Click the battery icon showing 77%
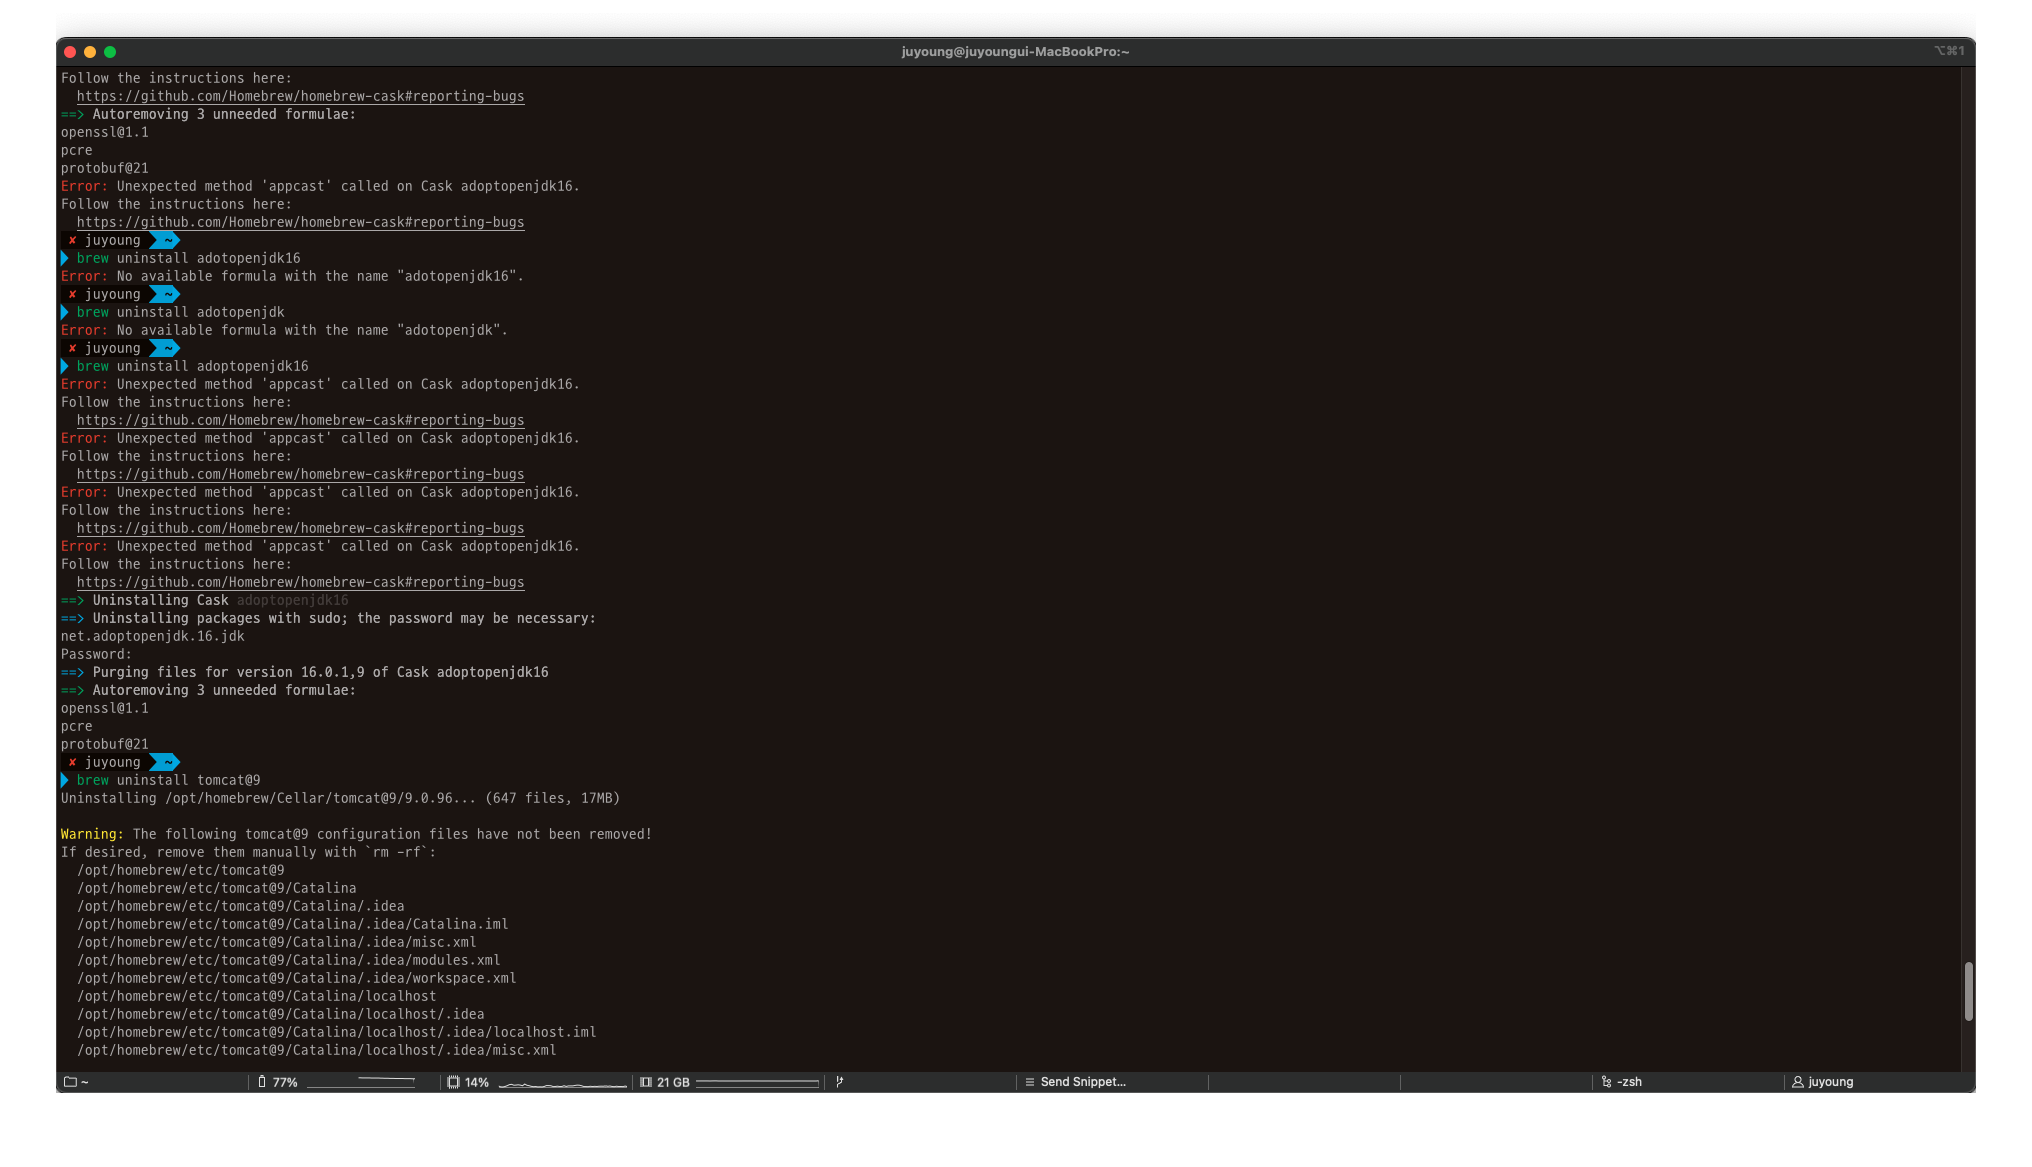The image size is (2032, 1167). coord(262,1082)
